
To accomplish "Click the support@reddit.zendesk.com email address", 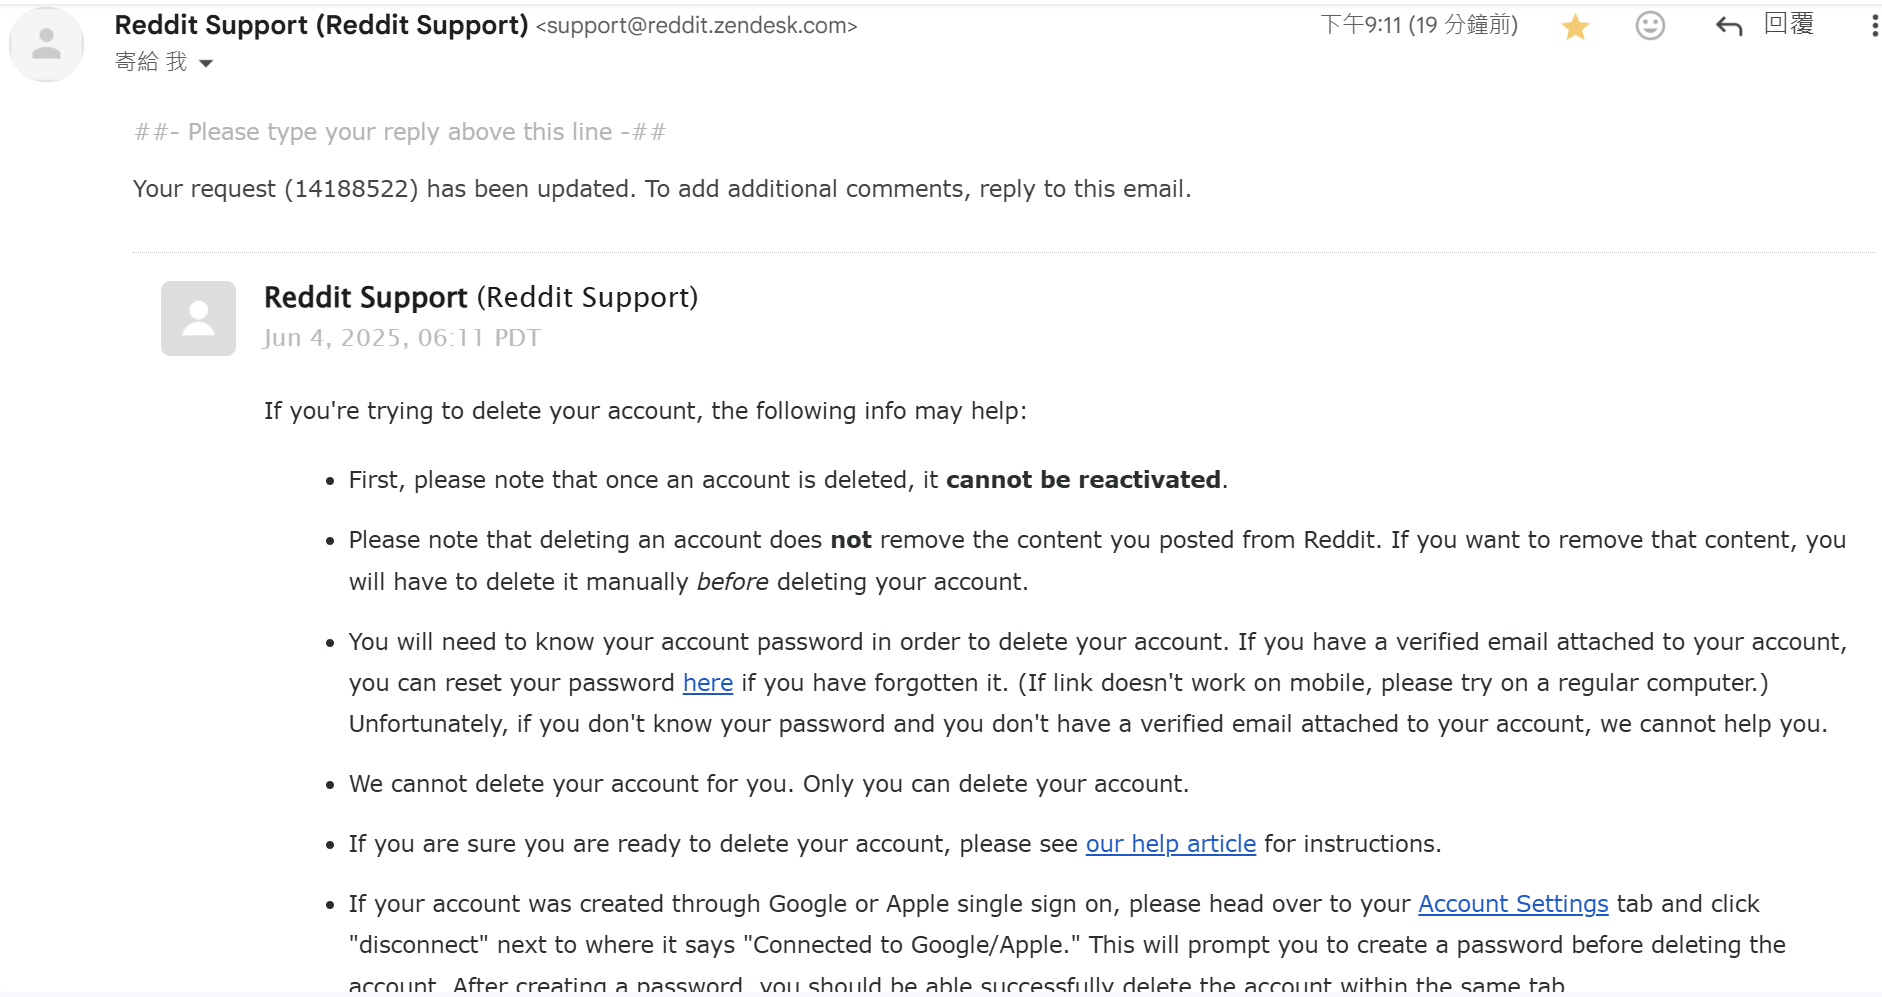I will (696, 26).
